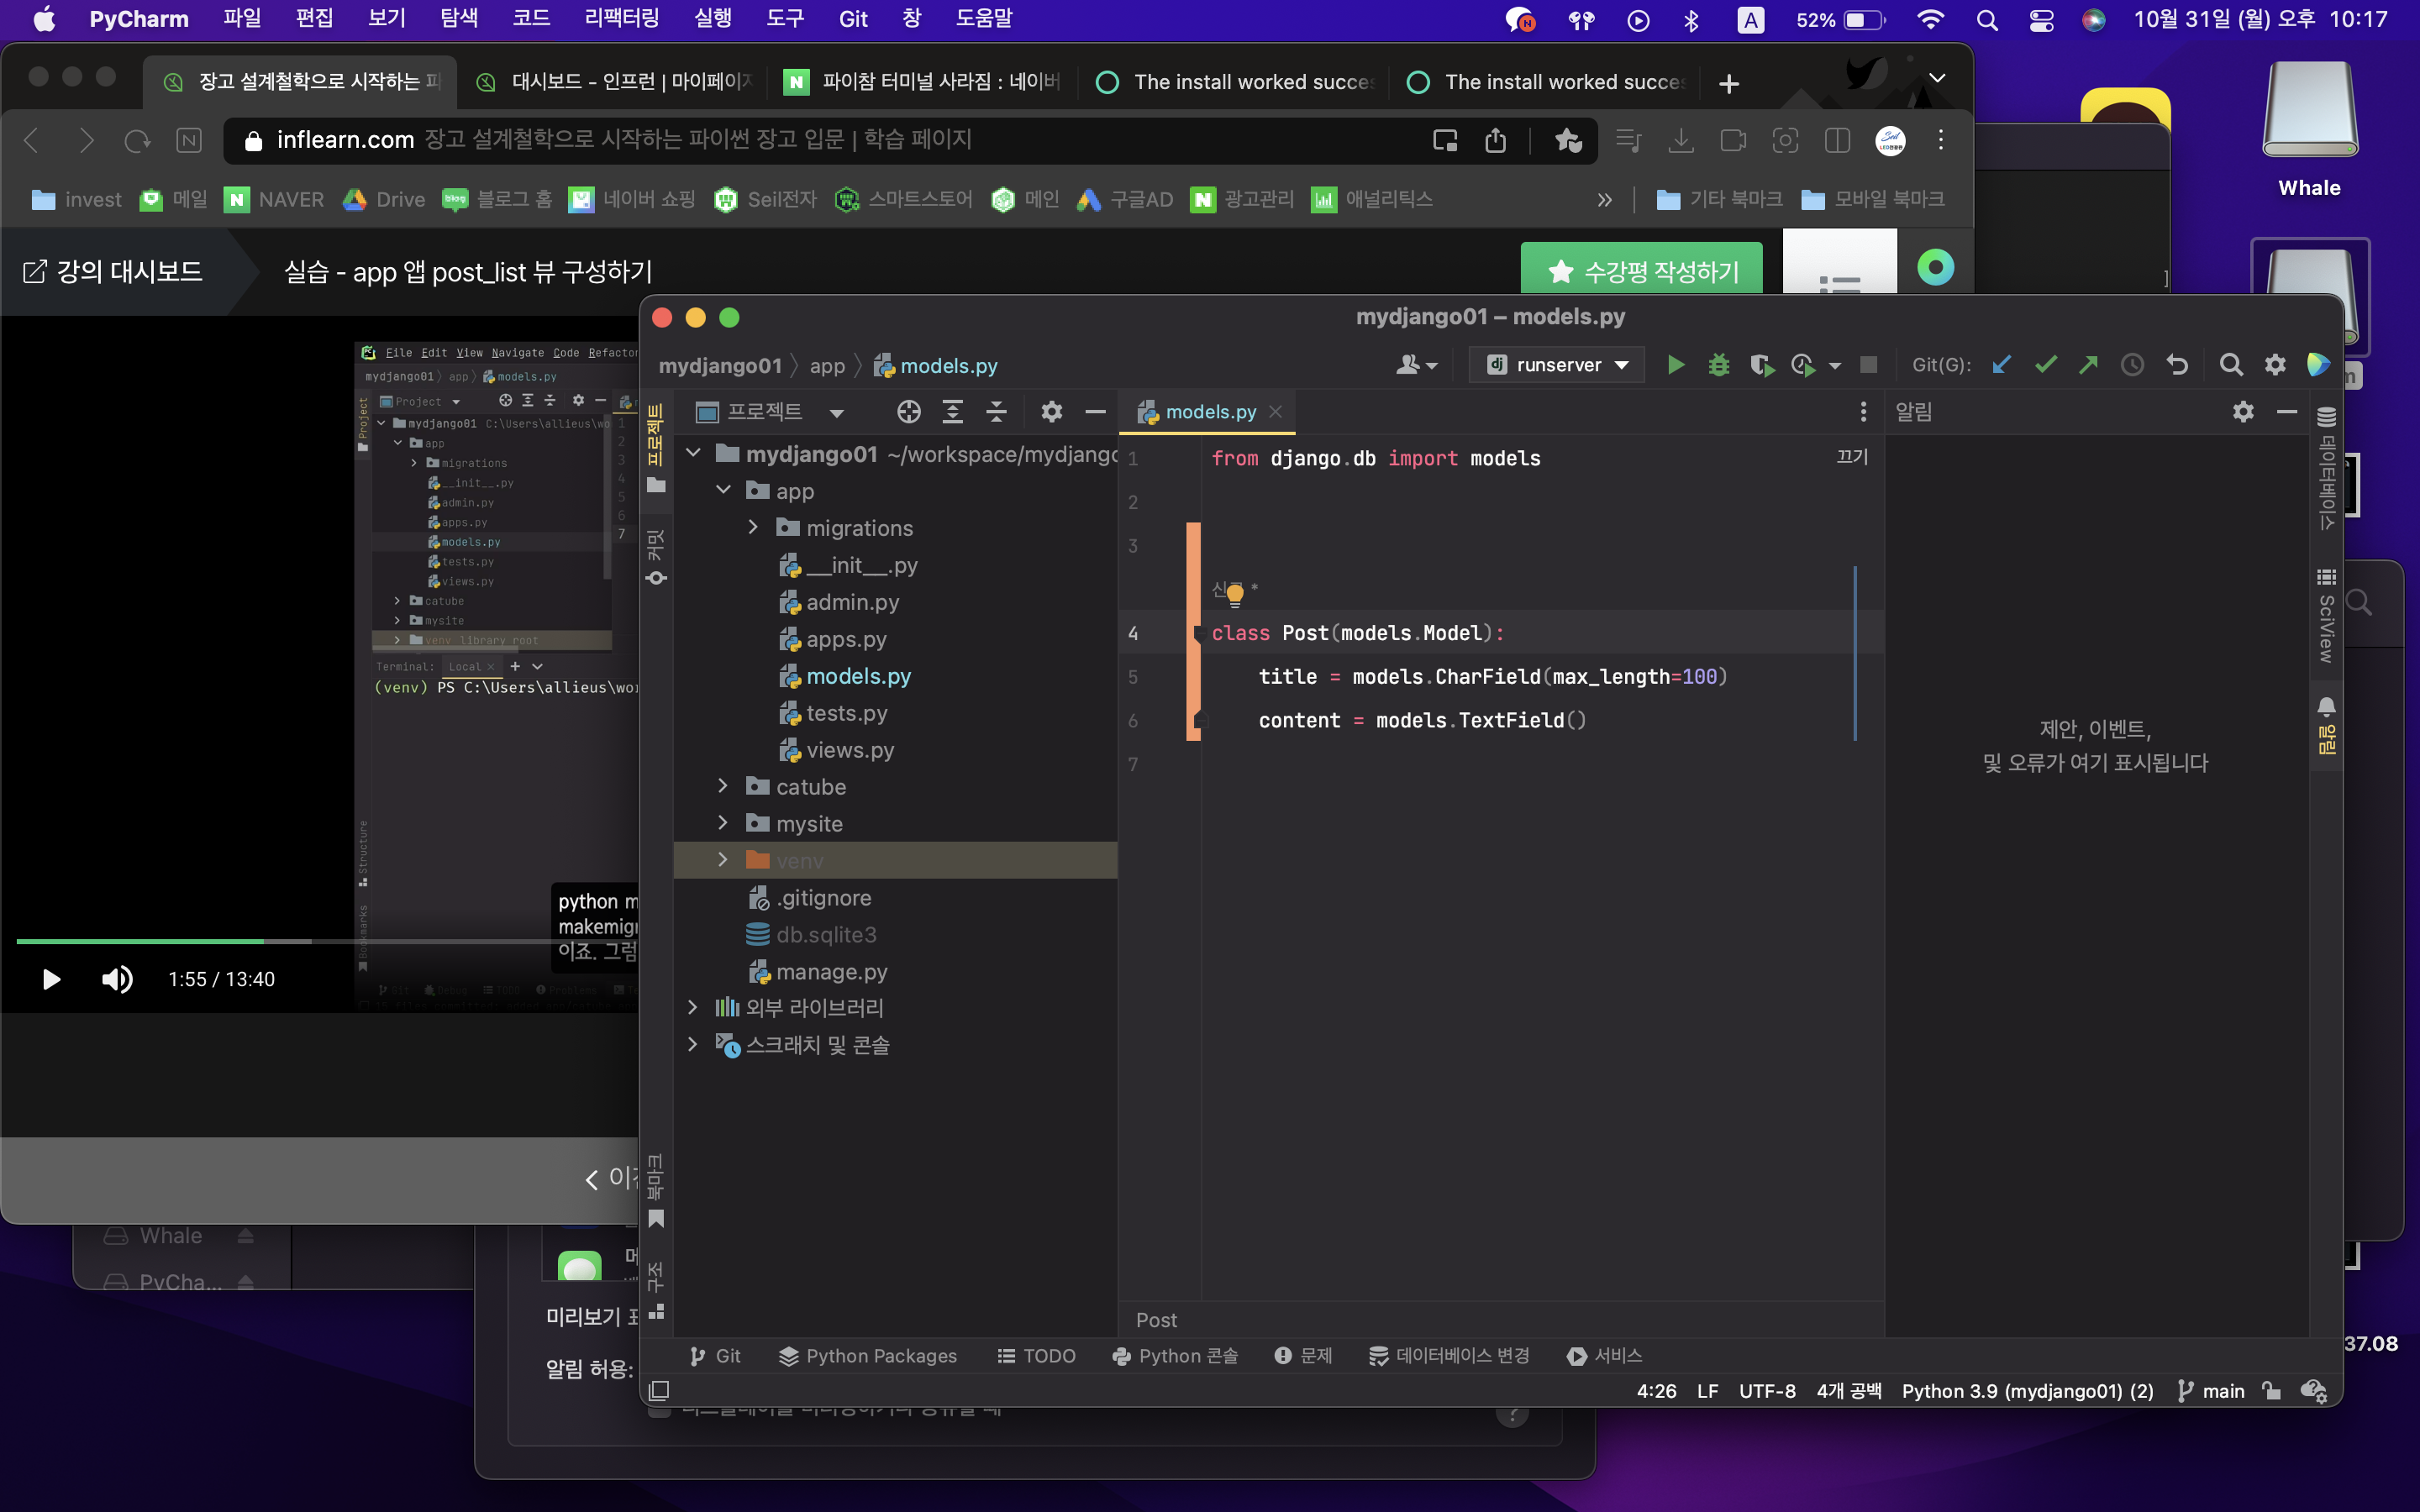Viewport: 2420px width, 1512px height.
Task: Open SciView tool window on right sidebar
Action: (2327, 615)
